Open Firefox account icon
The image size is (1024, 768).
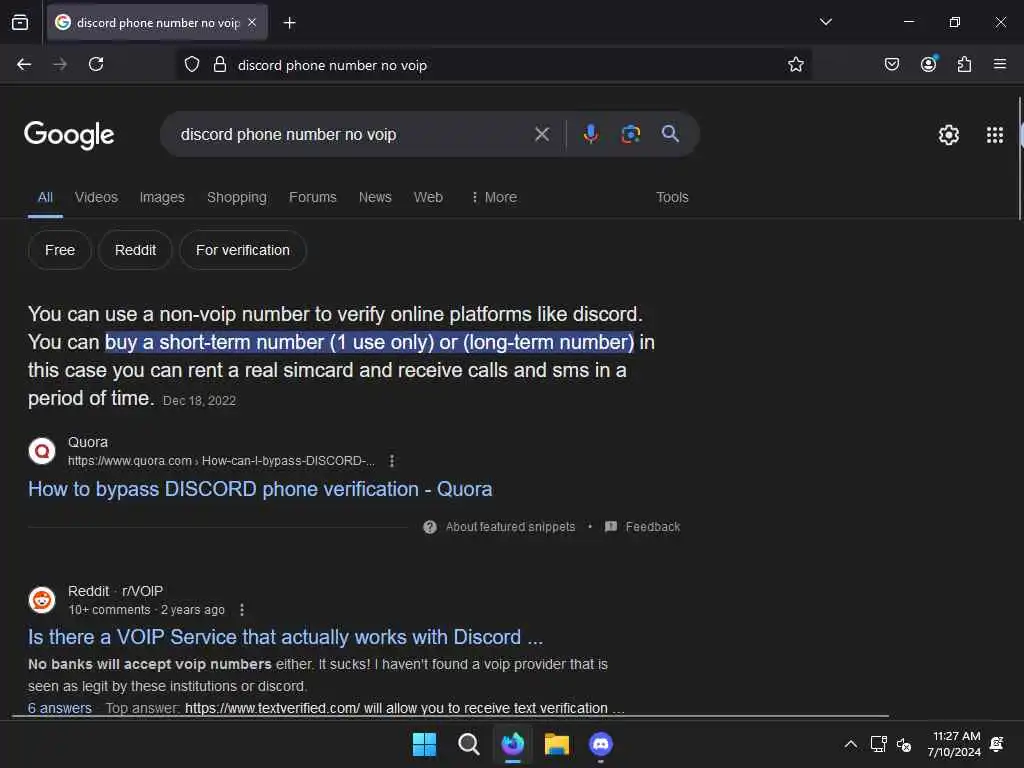pyautogui.click(x=928, y=63)
